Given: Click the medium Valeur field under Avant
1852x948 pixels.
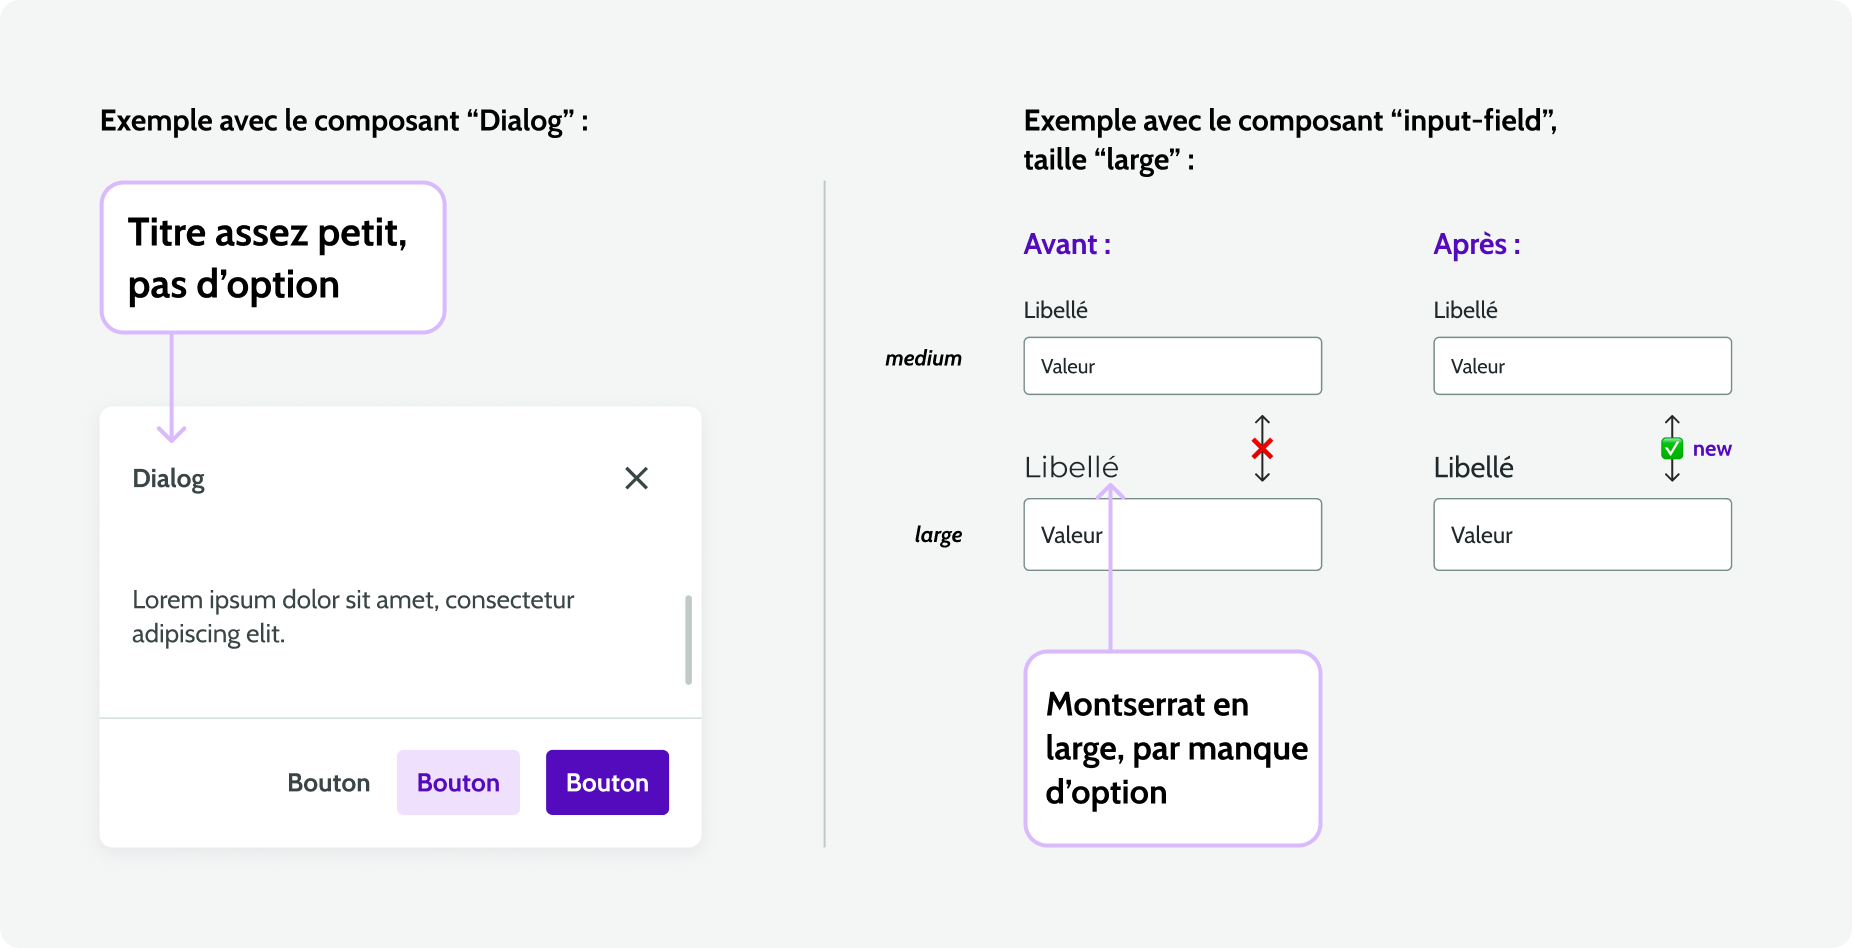Looking at the screenshot, I should [1172, 366].
